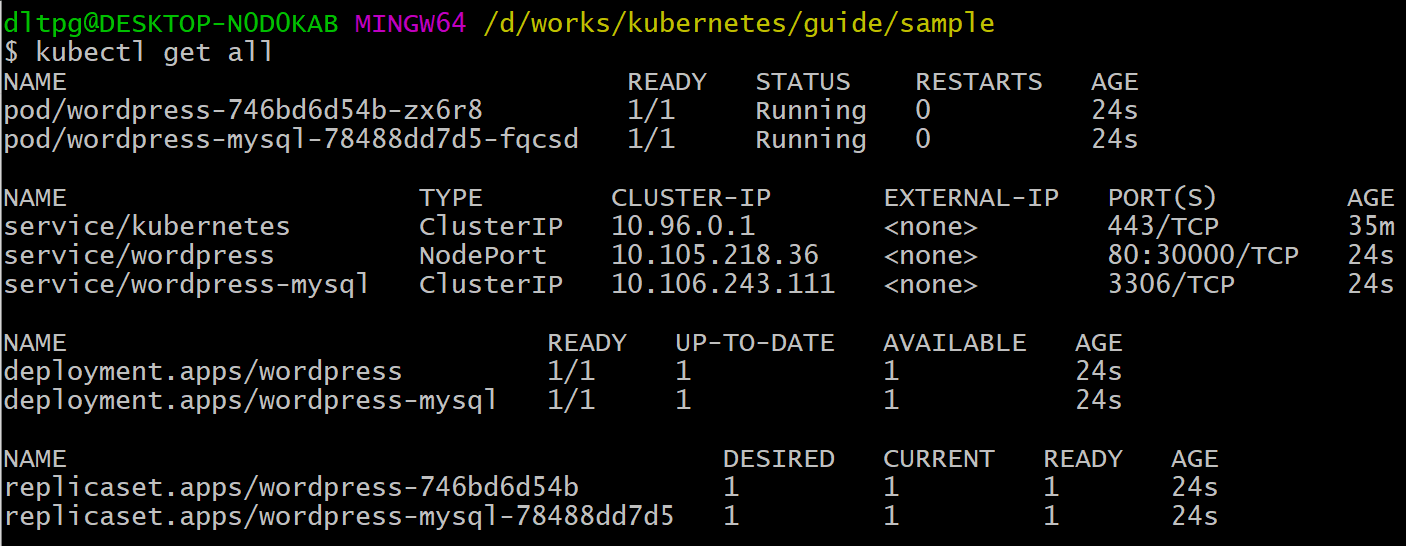The height and width of the screenshot is (546, 1406).
Task: Click the CLUSTER-IP column header
Action: [x=691, y=197]
